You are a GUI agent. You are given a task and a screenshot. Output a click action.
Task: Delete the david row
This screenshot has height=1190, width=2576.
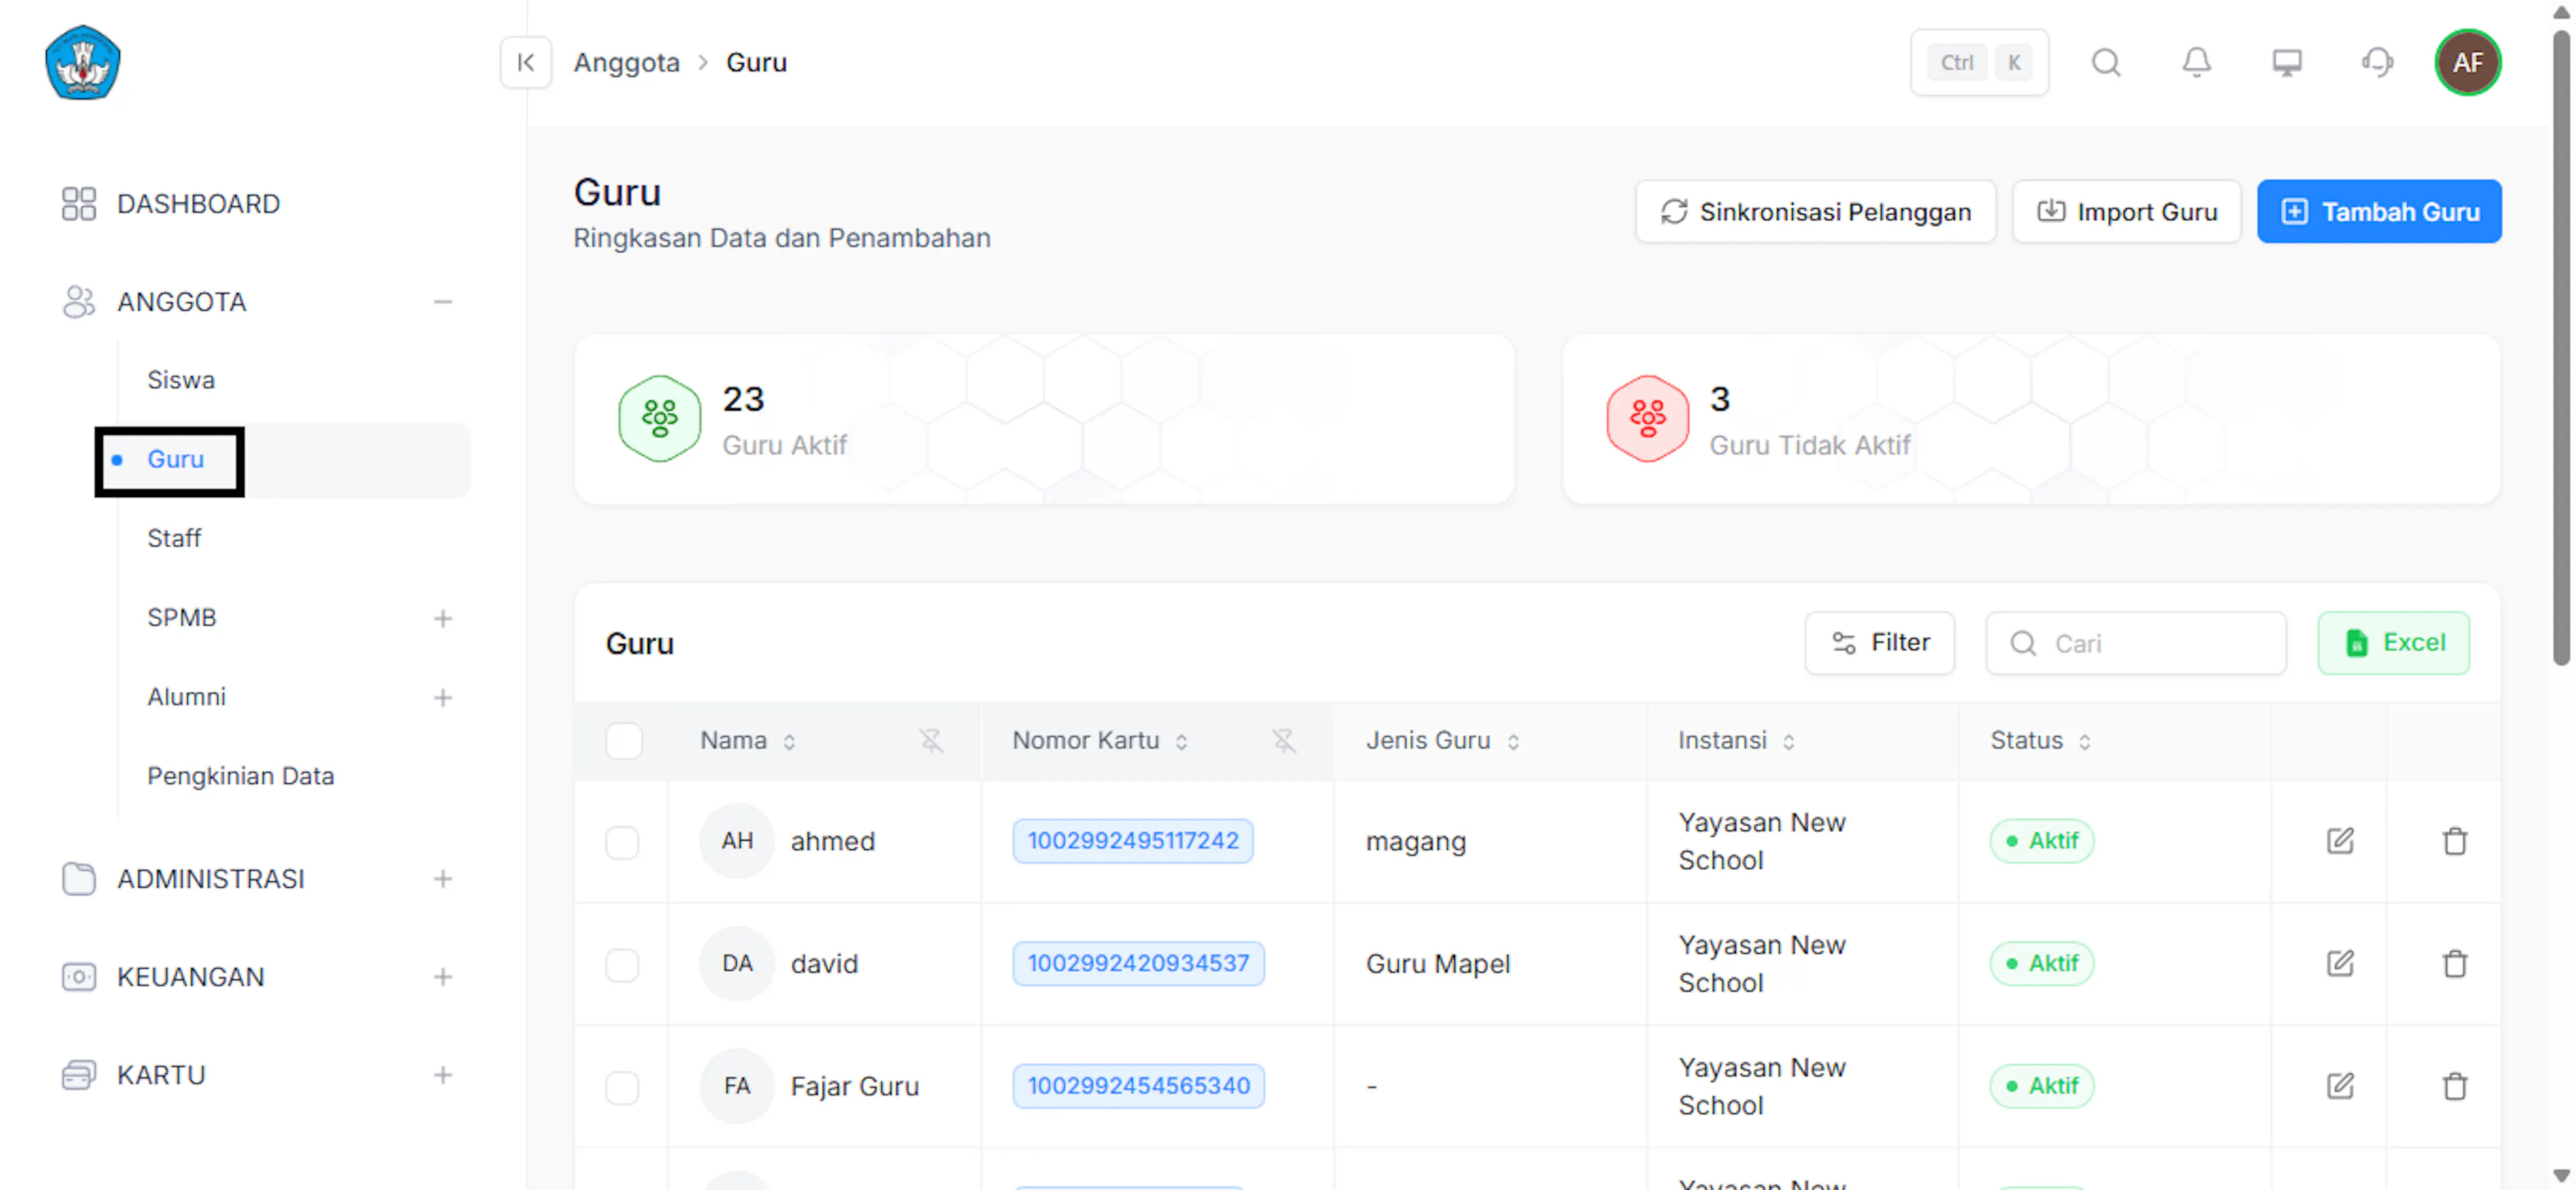point(2454,964)
